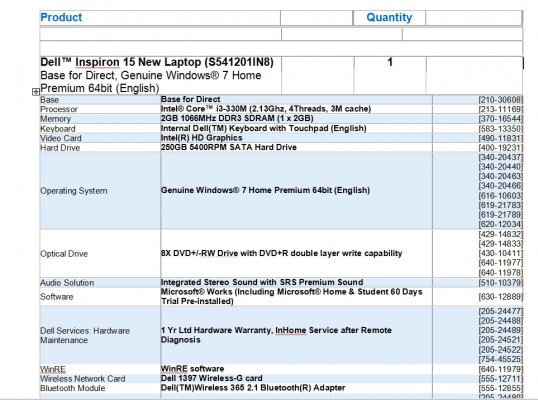Click the Wireless Network Card label
Image resolution: width=538 pixels, height=400 pixels.
[x=83, y=379]
